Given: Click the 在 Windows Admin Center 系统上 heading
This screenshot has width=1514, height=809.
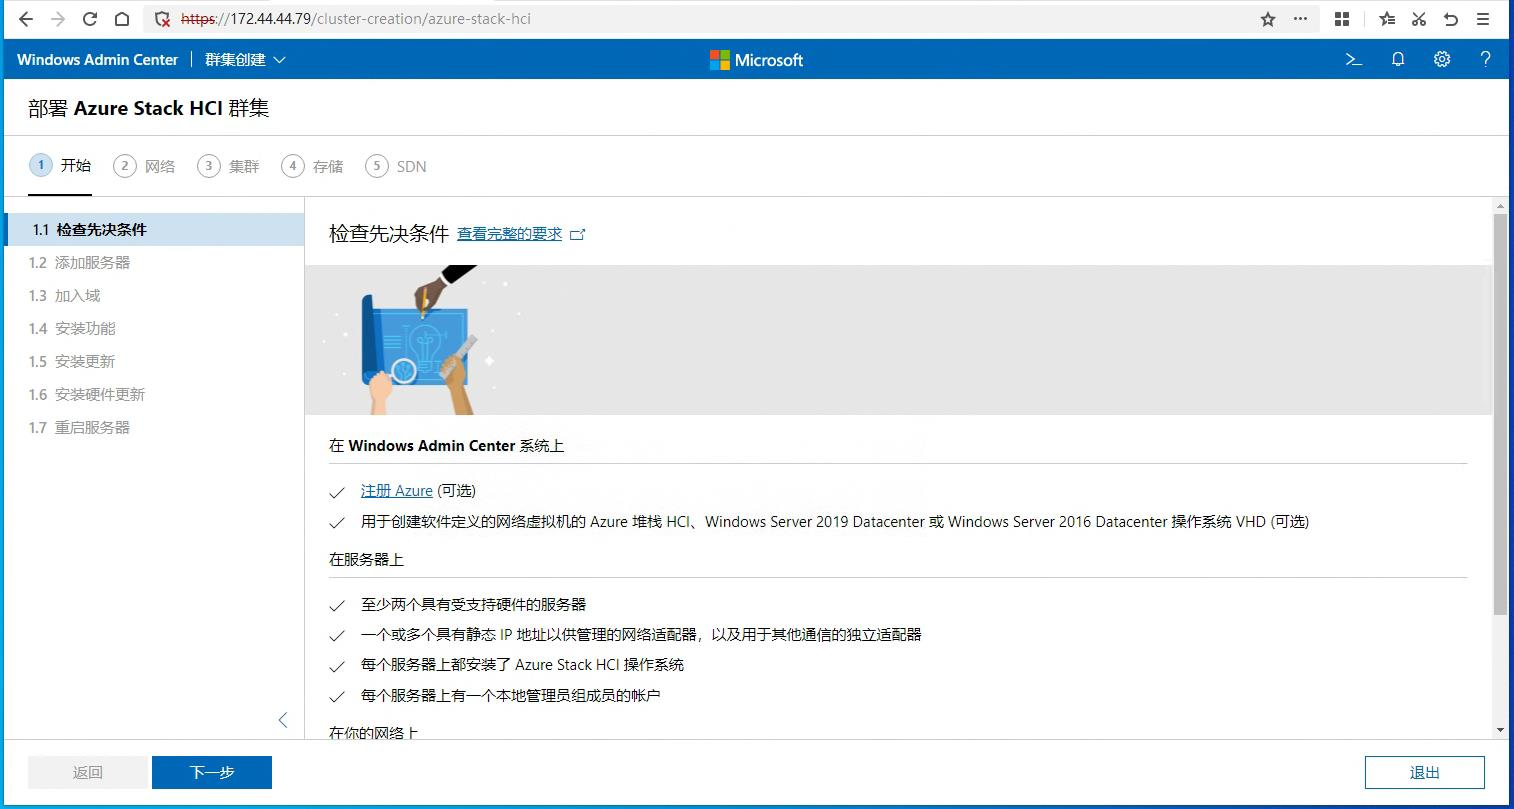Looking at the screenshot, I should (446, 446).
